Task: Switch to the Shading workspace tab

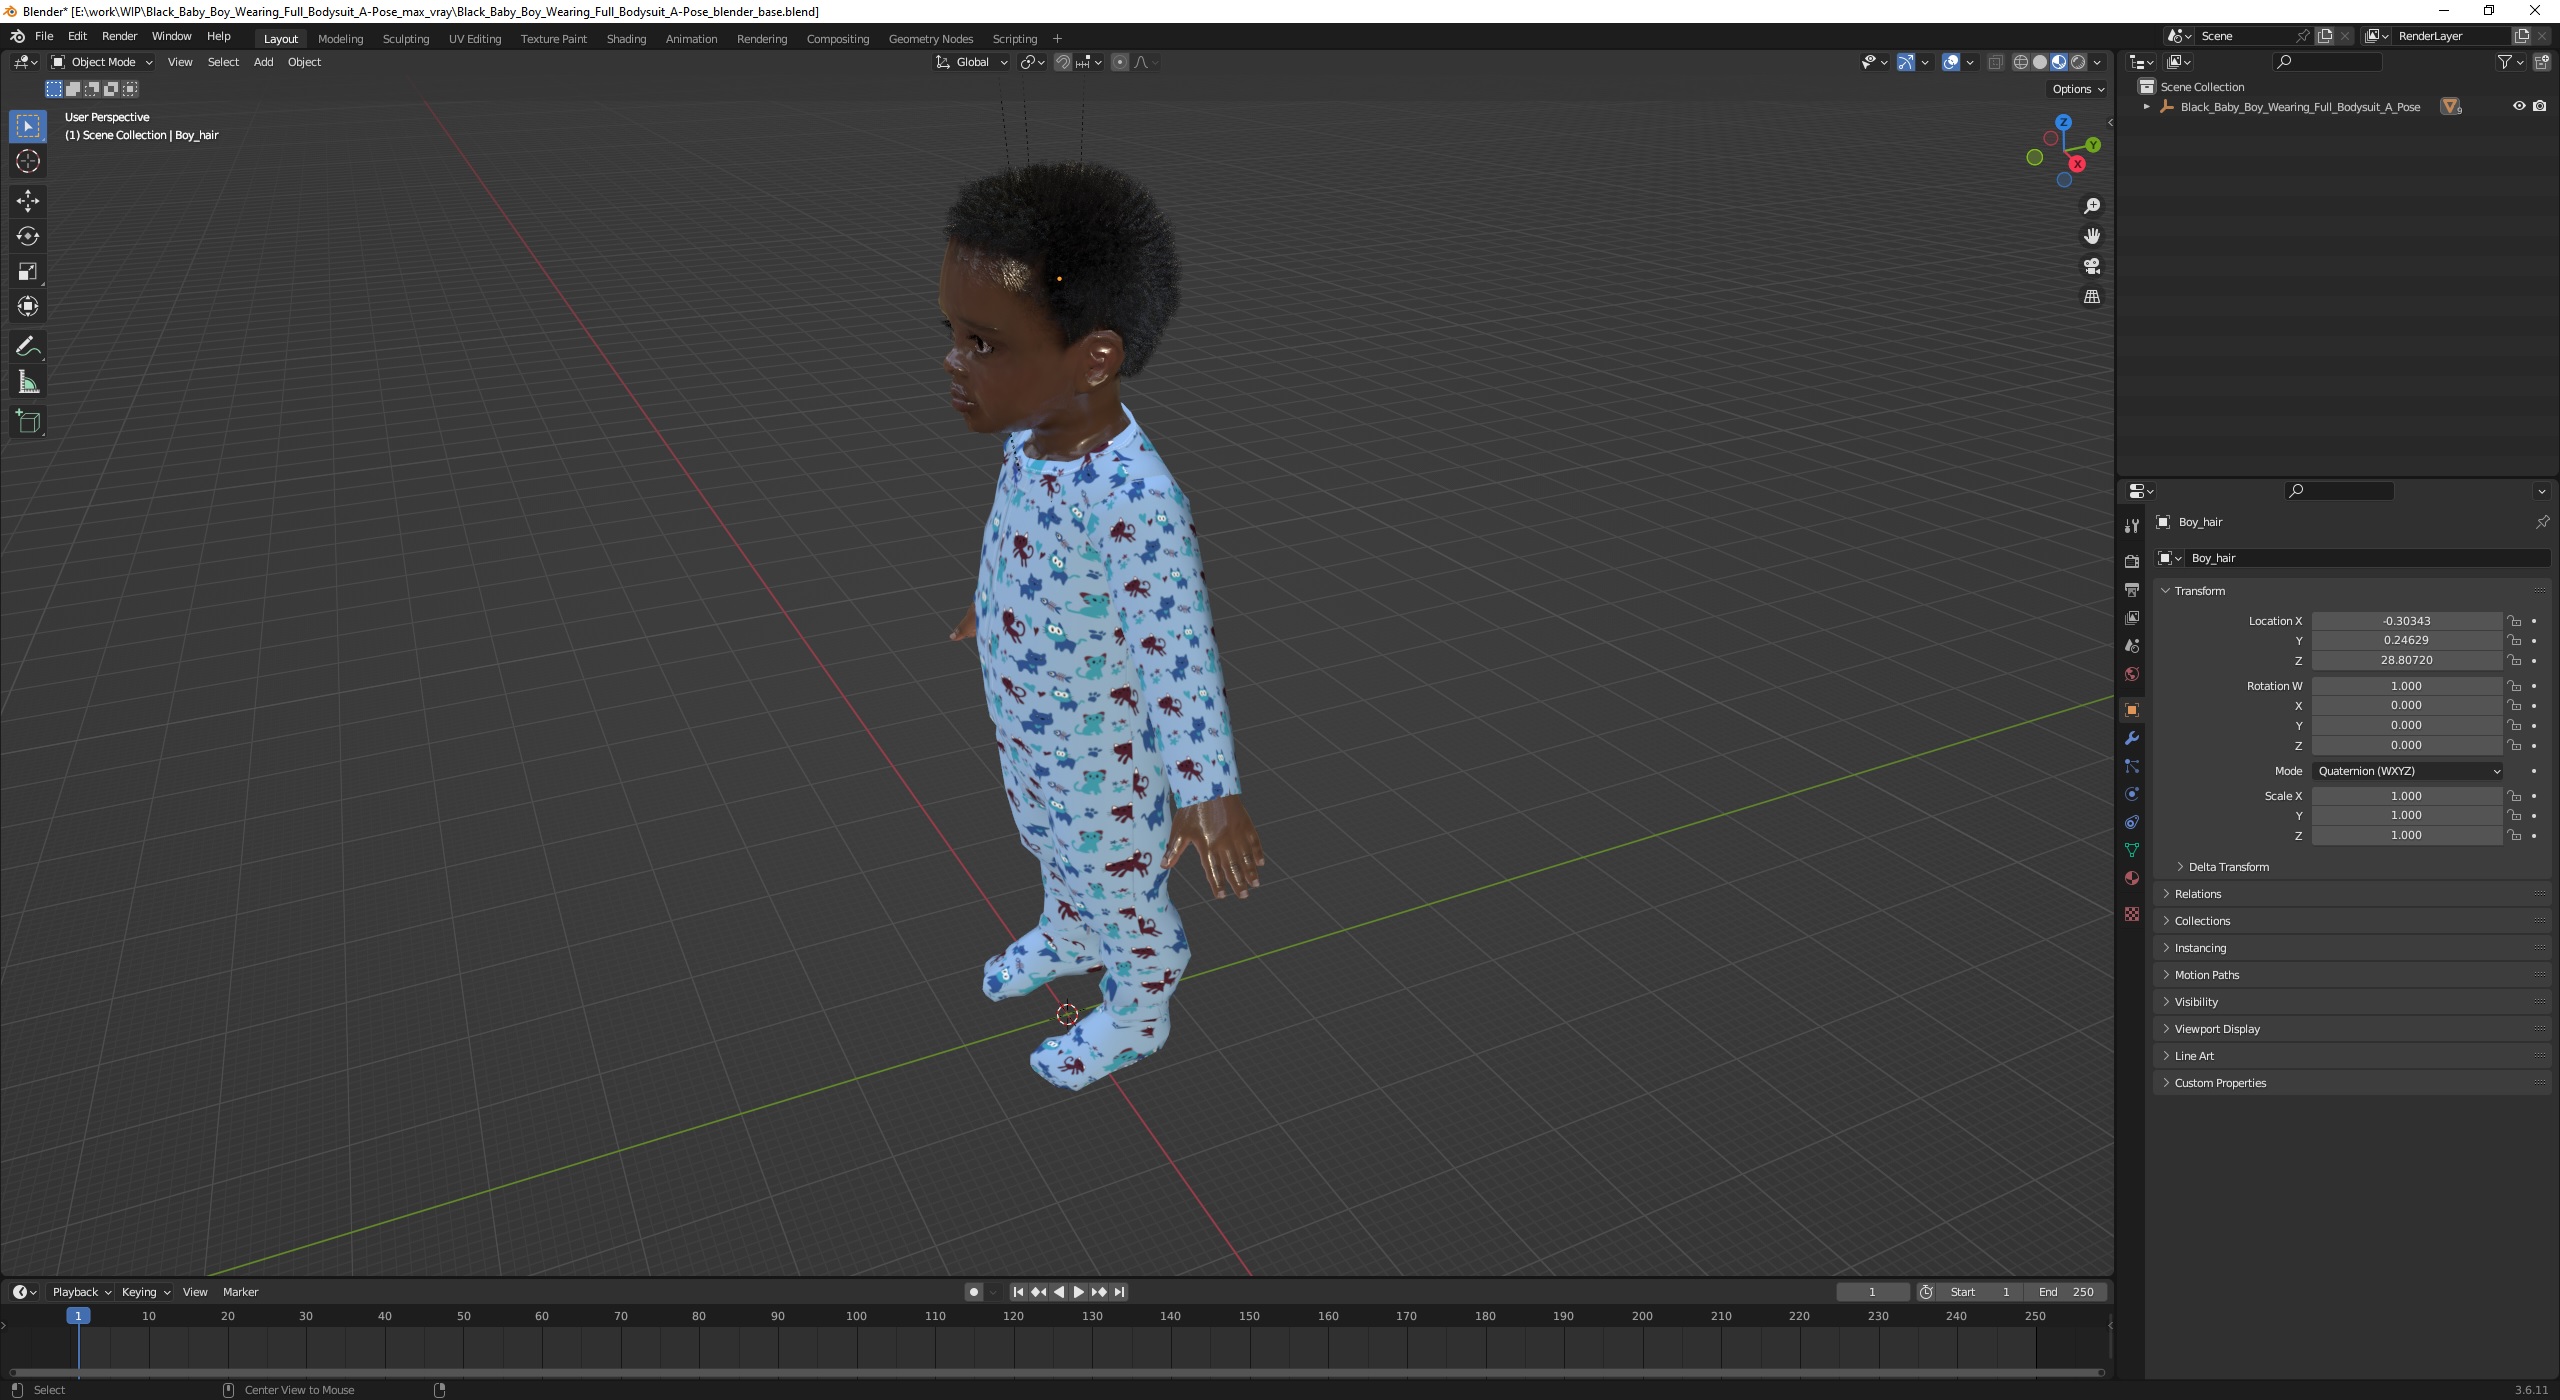Action: [x=626, y=39]
